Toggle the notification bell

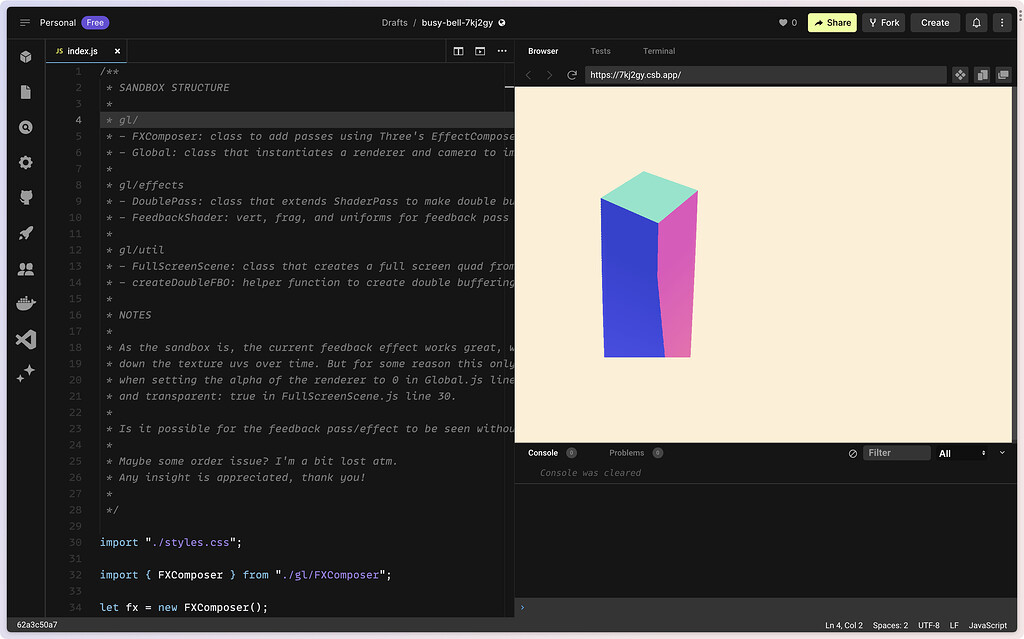tap(976, 22)
